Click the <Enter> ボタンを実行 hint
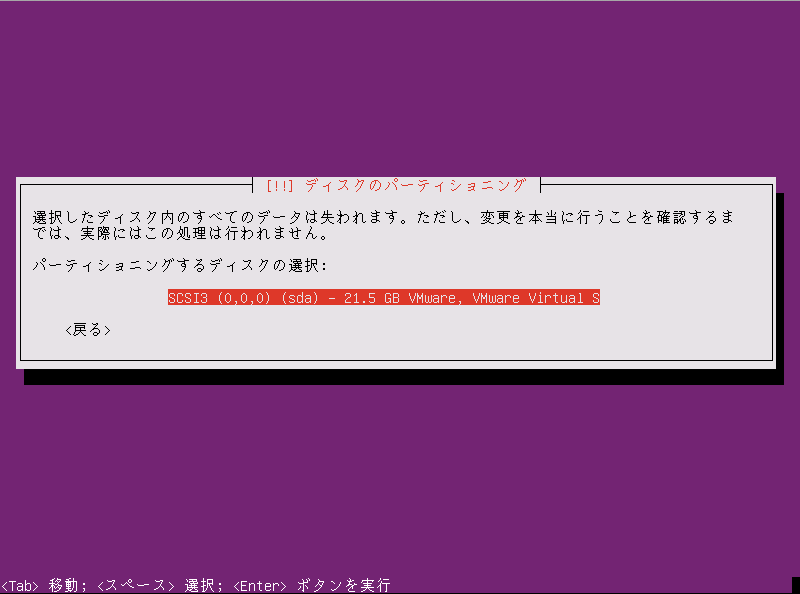The width and height of the screenshot is (800, 594). 312,585
